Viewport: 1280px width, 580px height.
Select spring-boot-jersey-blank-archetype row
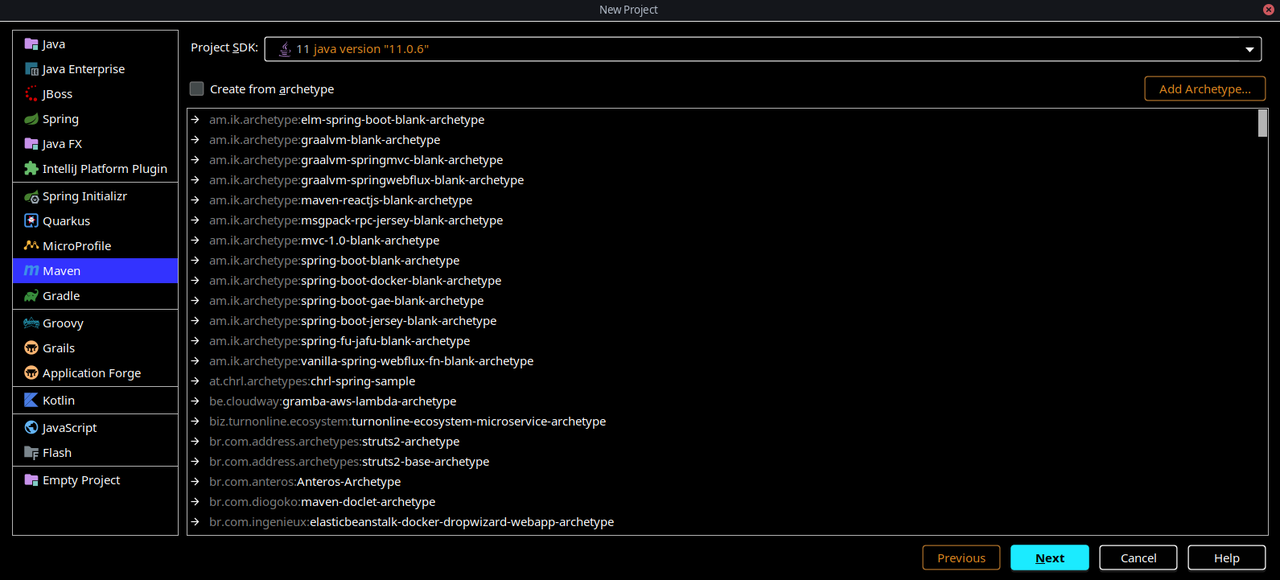(x=721, y=321)
